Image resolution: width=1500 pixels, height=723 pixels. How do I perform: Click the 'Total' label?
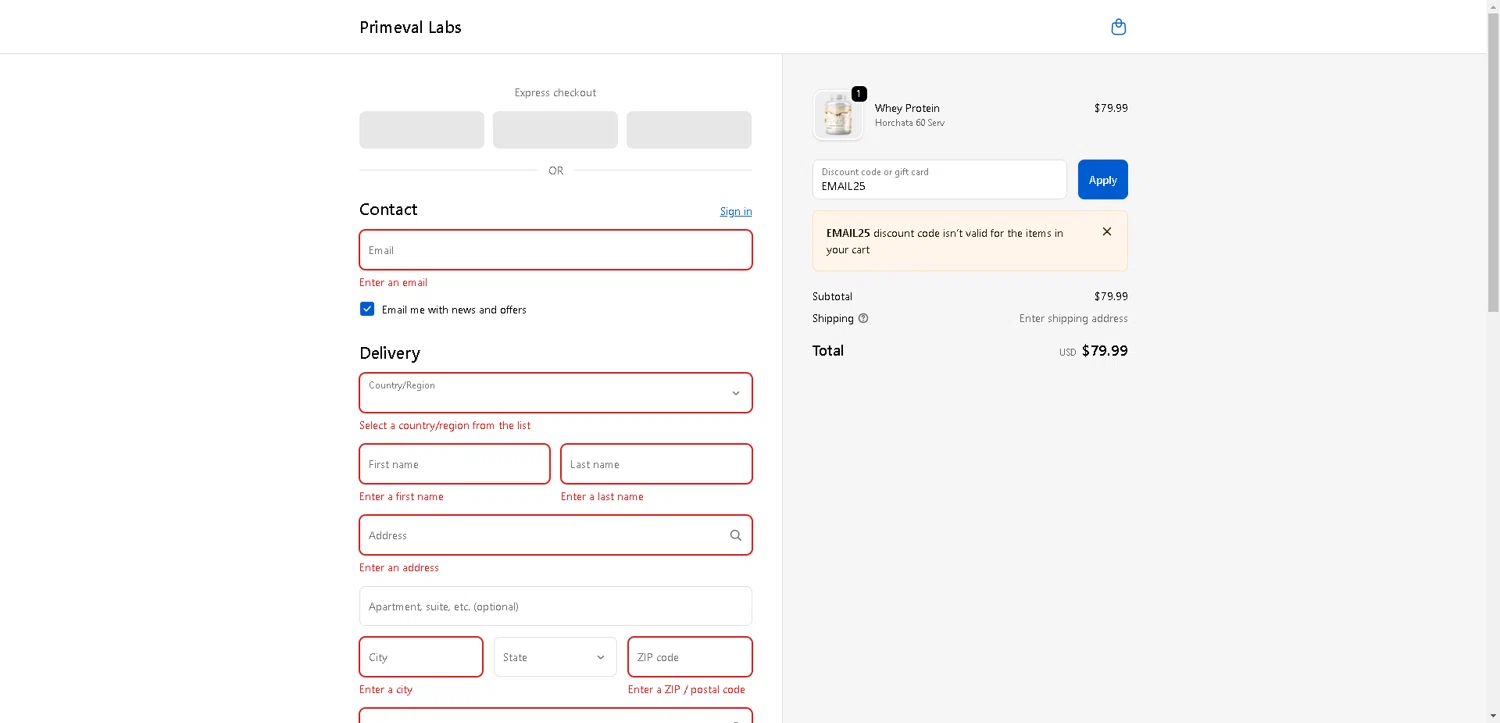tap(828, 351)
